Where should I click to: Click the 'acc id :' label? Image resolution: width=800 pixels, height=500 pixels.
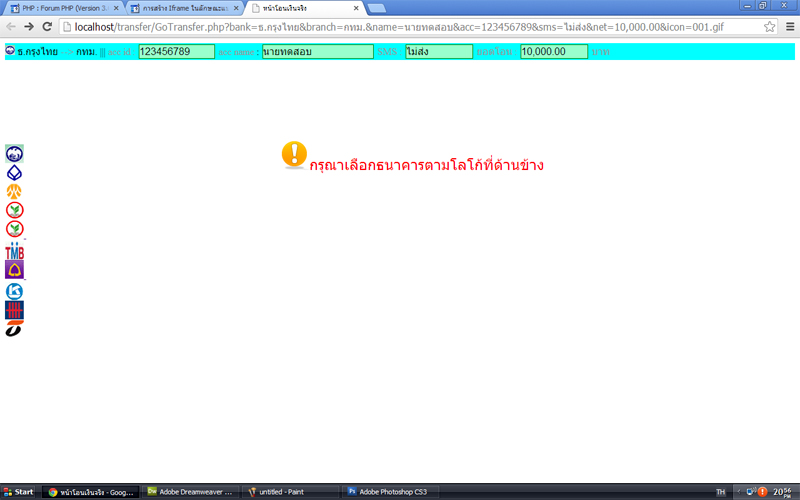pyautogui.click(x=121, y=52)
